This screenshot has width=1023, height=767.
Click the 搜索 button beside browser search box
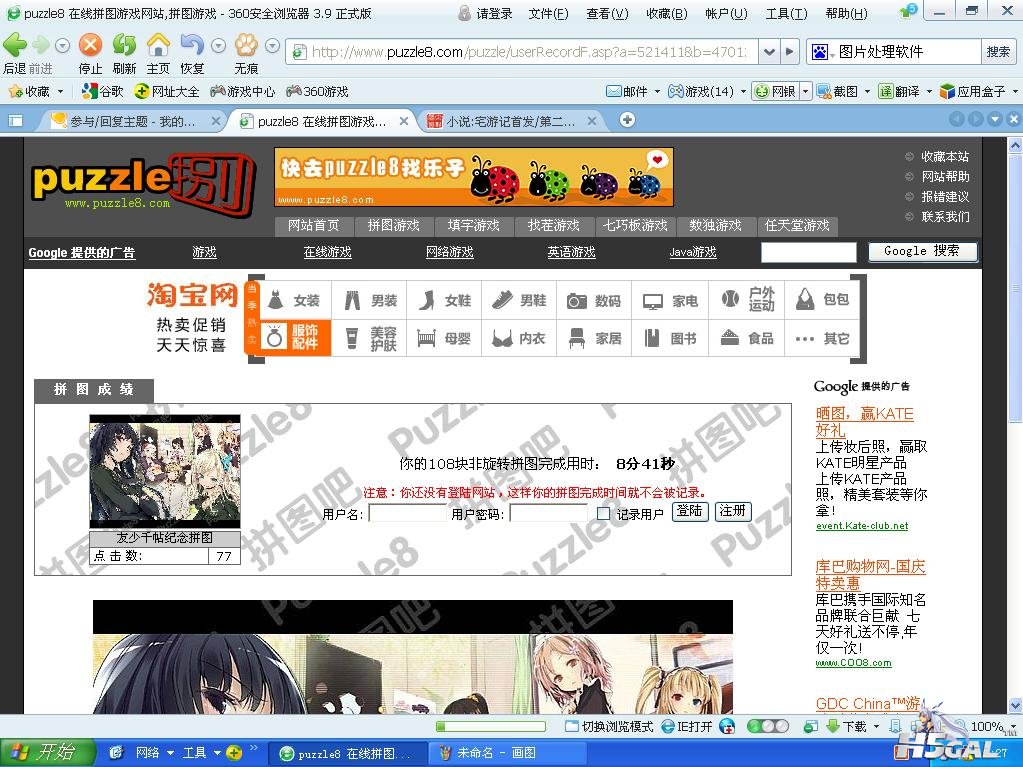pos(998,52)
